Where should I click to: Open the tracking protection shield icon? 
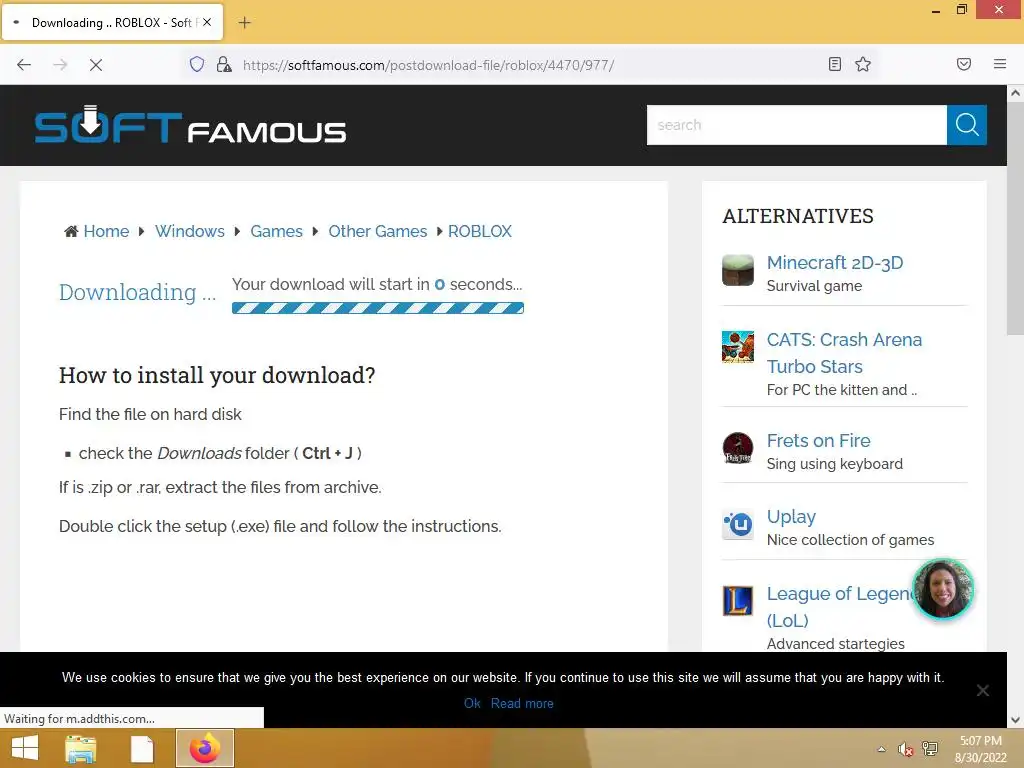coord(197,65)
